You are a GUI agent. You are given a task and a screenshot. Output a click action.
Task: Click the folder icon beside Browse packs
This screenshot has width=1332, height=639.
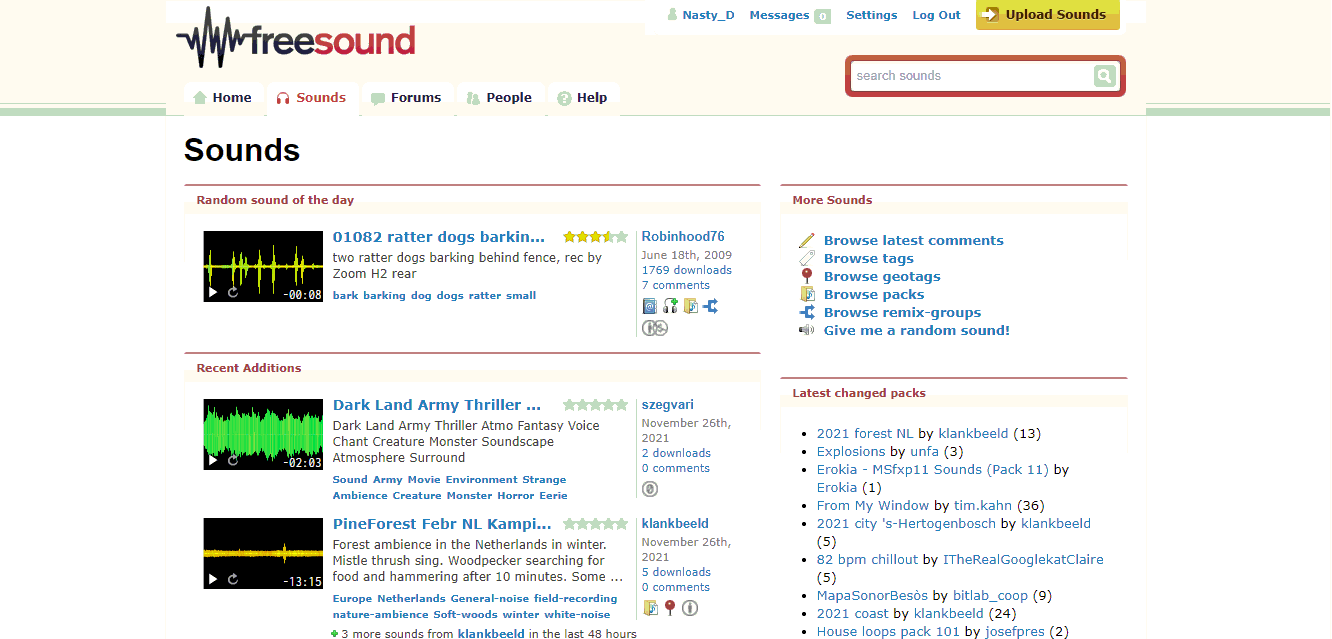807,295
